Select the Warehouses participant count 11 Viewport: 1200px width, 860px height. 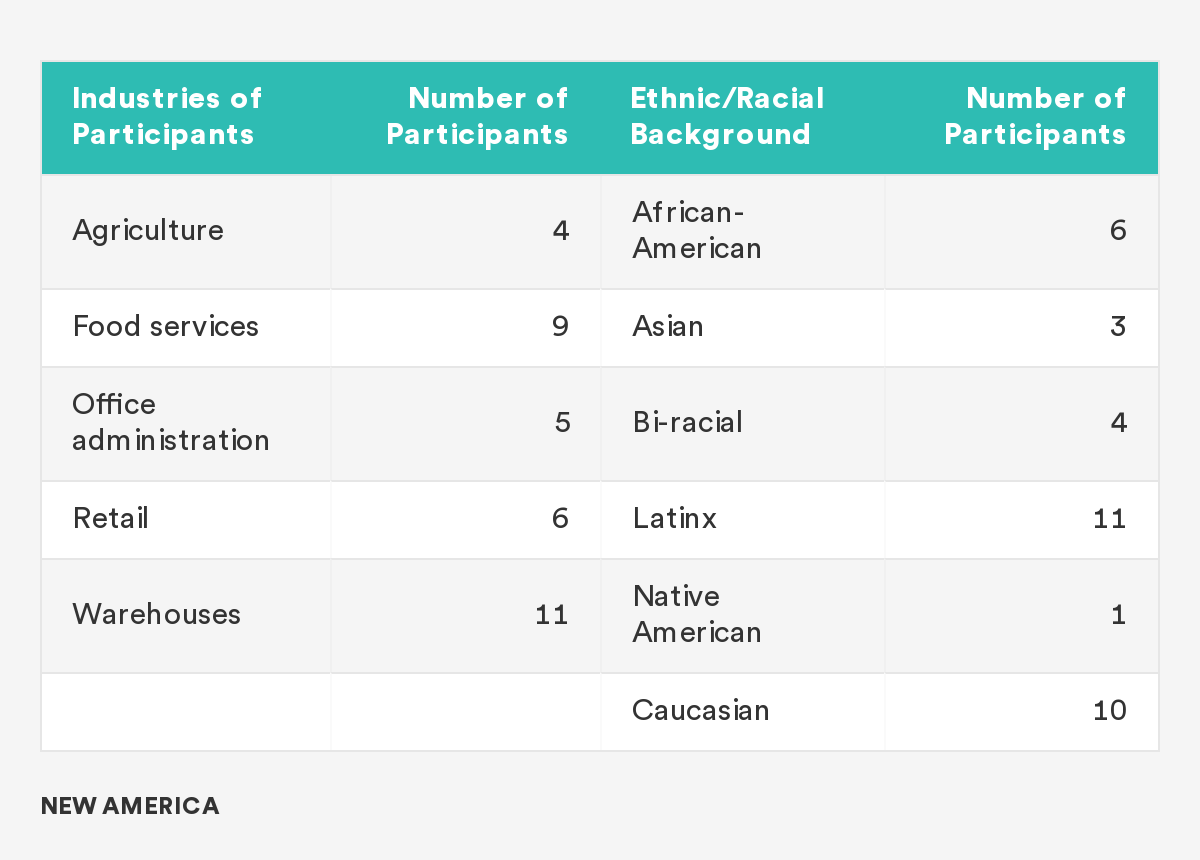click(551, 614)
